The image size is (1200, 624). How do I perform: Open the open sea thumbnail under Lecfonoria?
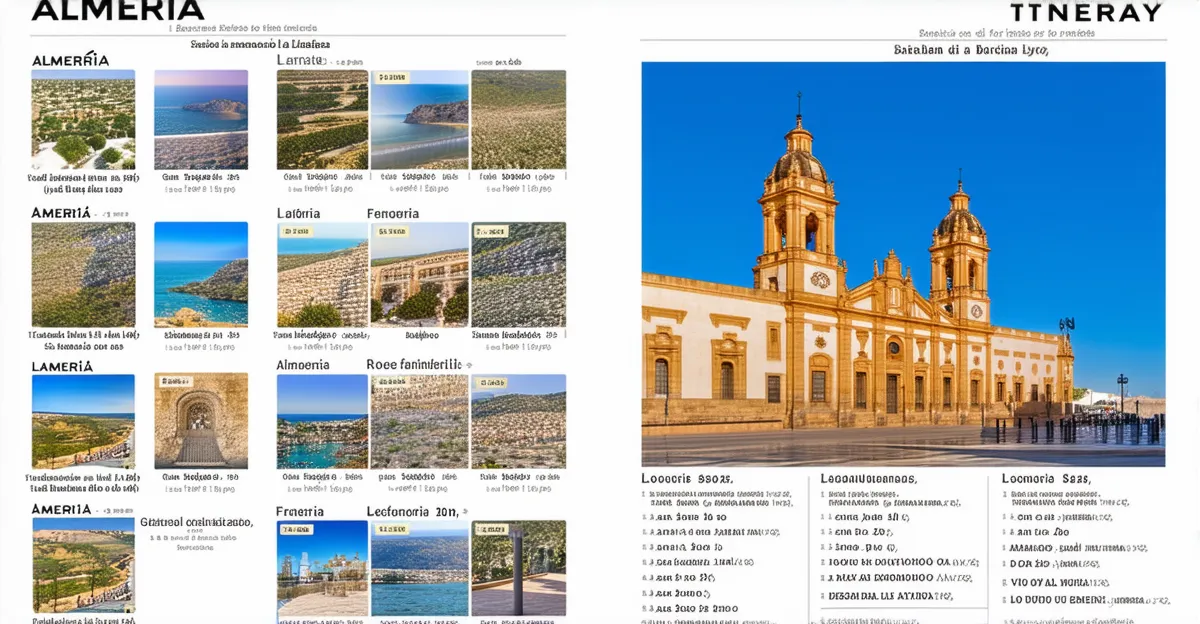coord(419,568)
